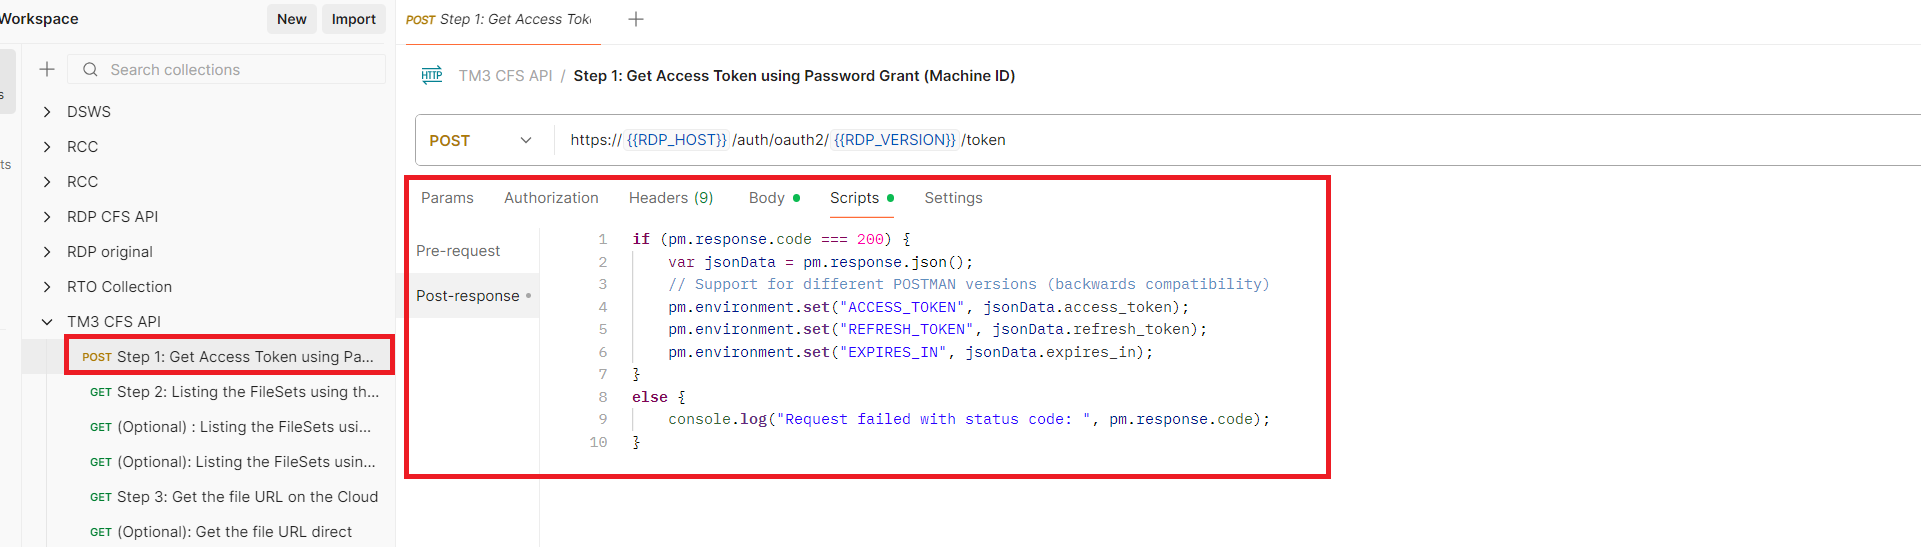The image size is (1921, 547).
Task: Click the plus icon to create new collection
Action: tap(46, 69)
